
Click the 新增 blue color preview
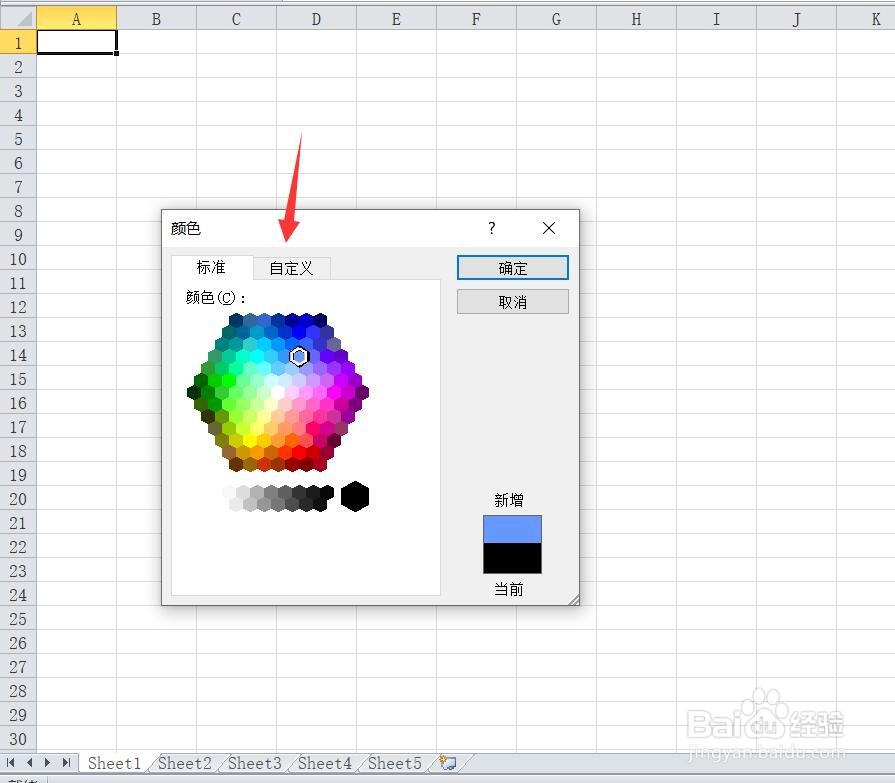(x=511, y=527)
